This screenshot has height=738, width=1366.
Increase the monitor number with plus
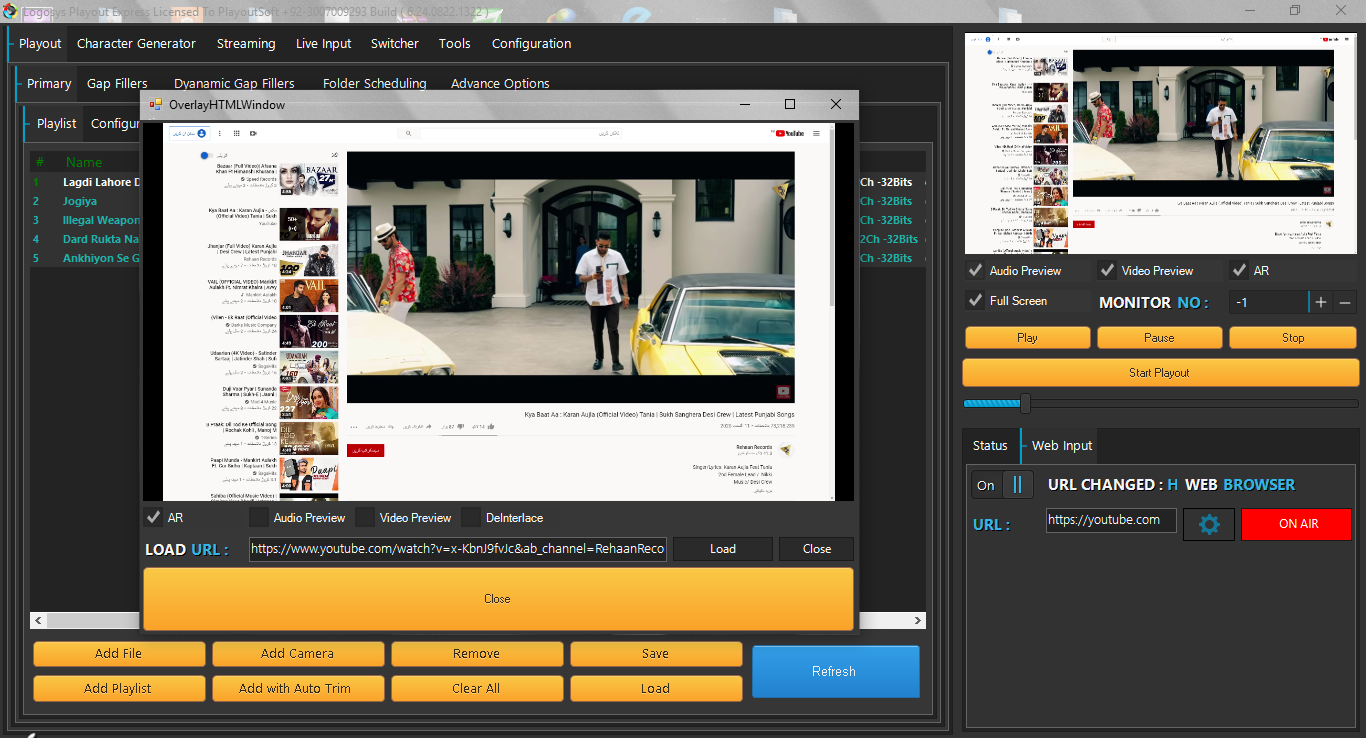1321,302
